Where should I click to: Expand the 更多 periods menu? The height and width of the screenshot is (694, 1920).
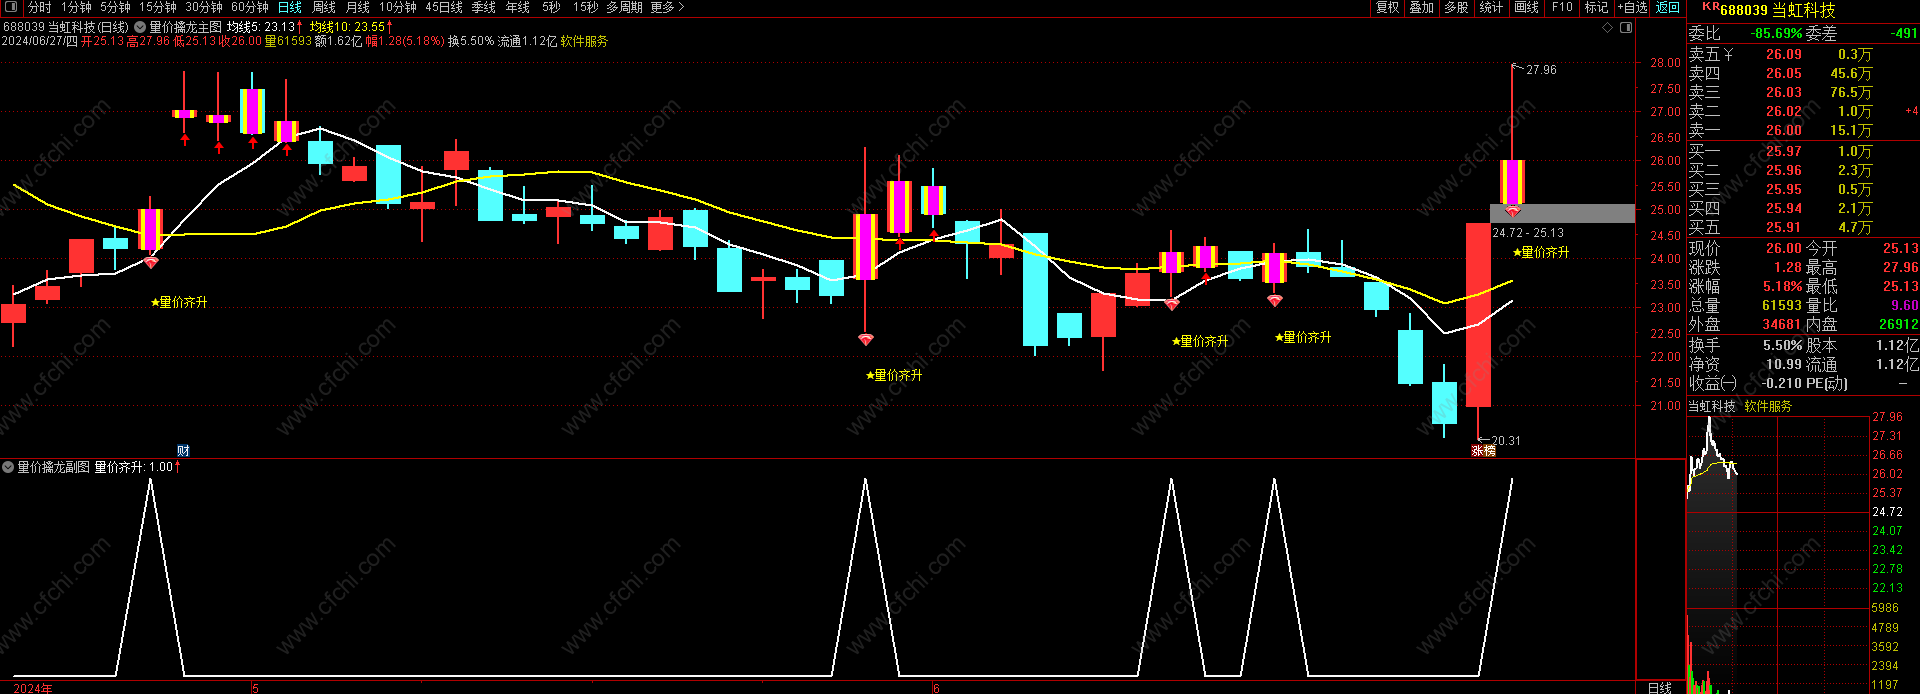[667, 7]
